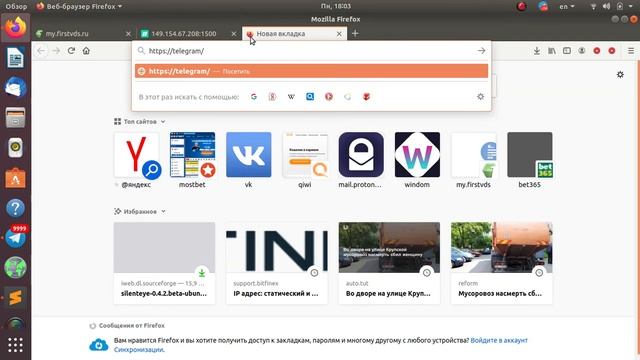Launch Firefox from the dock
This screenshot has height=360, width=640.
16,27
